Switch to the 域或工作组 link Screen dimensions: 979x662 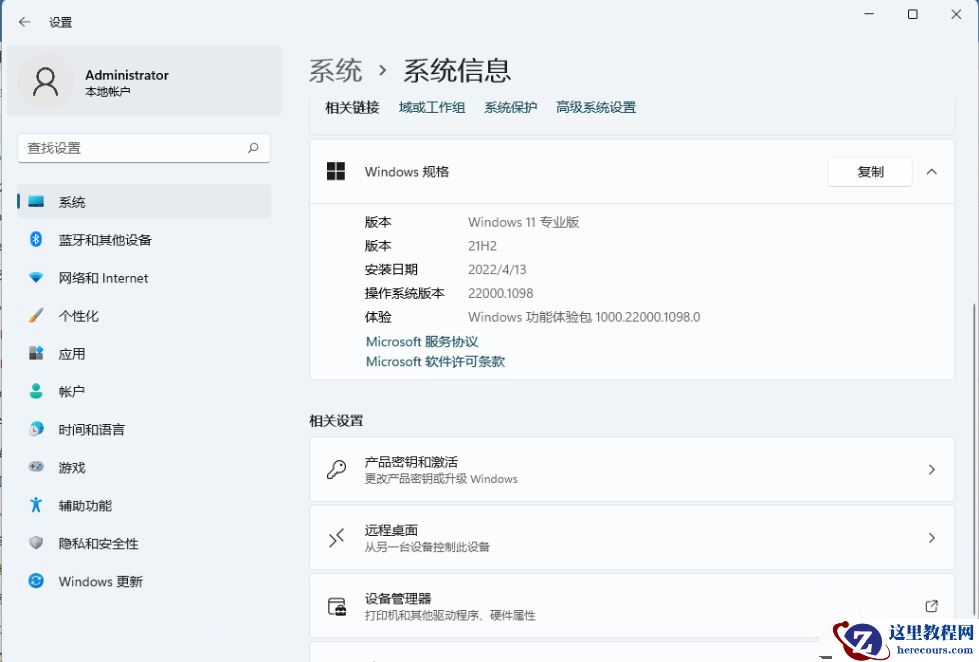tap(431, 107)
